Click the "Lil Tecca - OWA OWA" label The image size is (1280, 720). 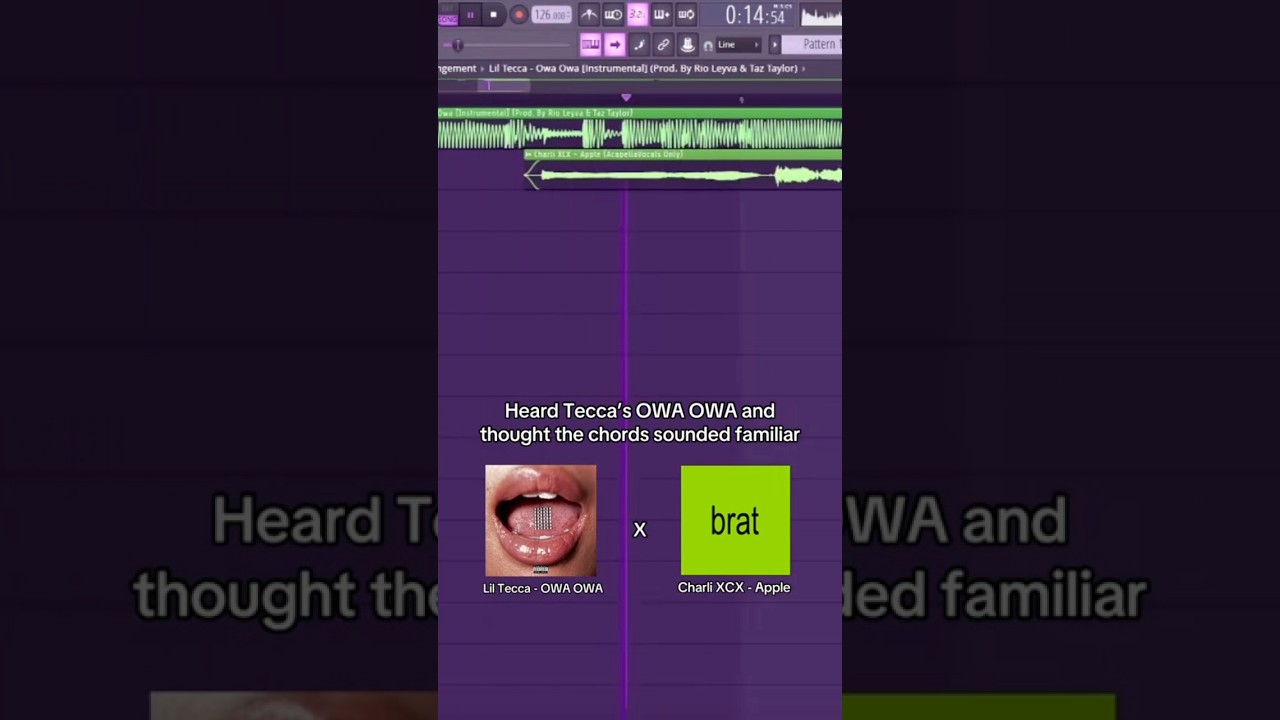click(x=543, y=588)
